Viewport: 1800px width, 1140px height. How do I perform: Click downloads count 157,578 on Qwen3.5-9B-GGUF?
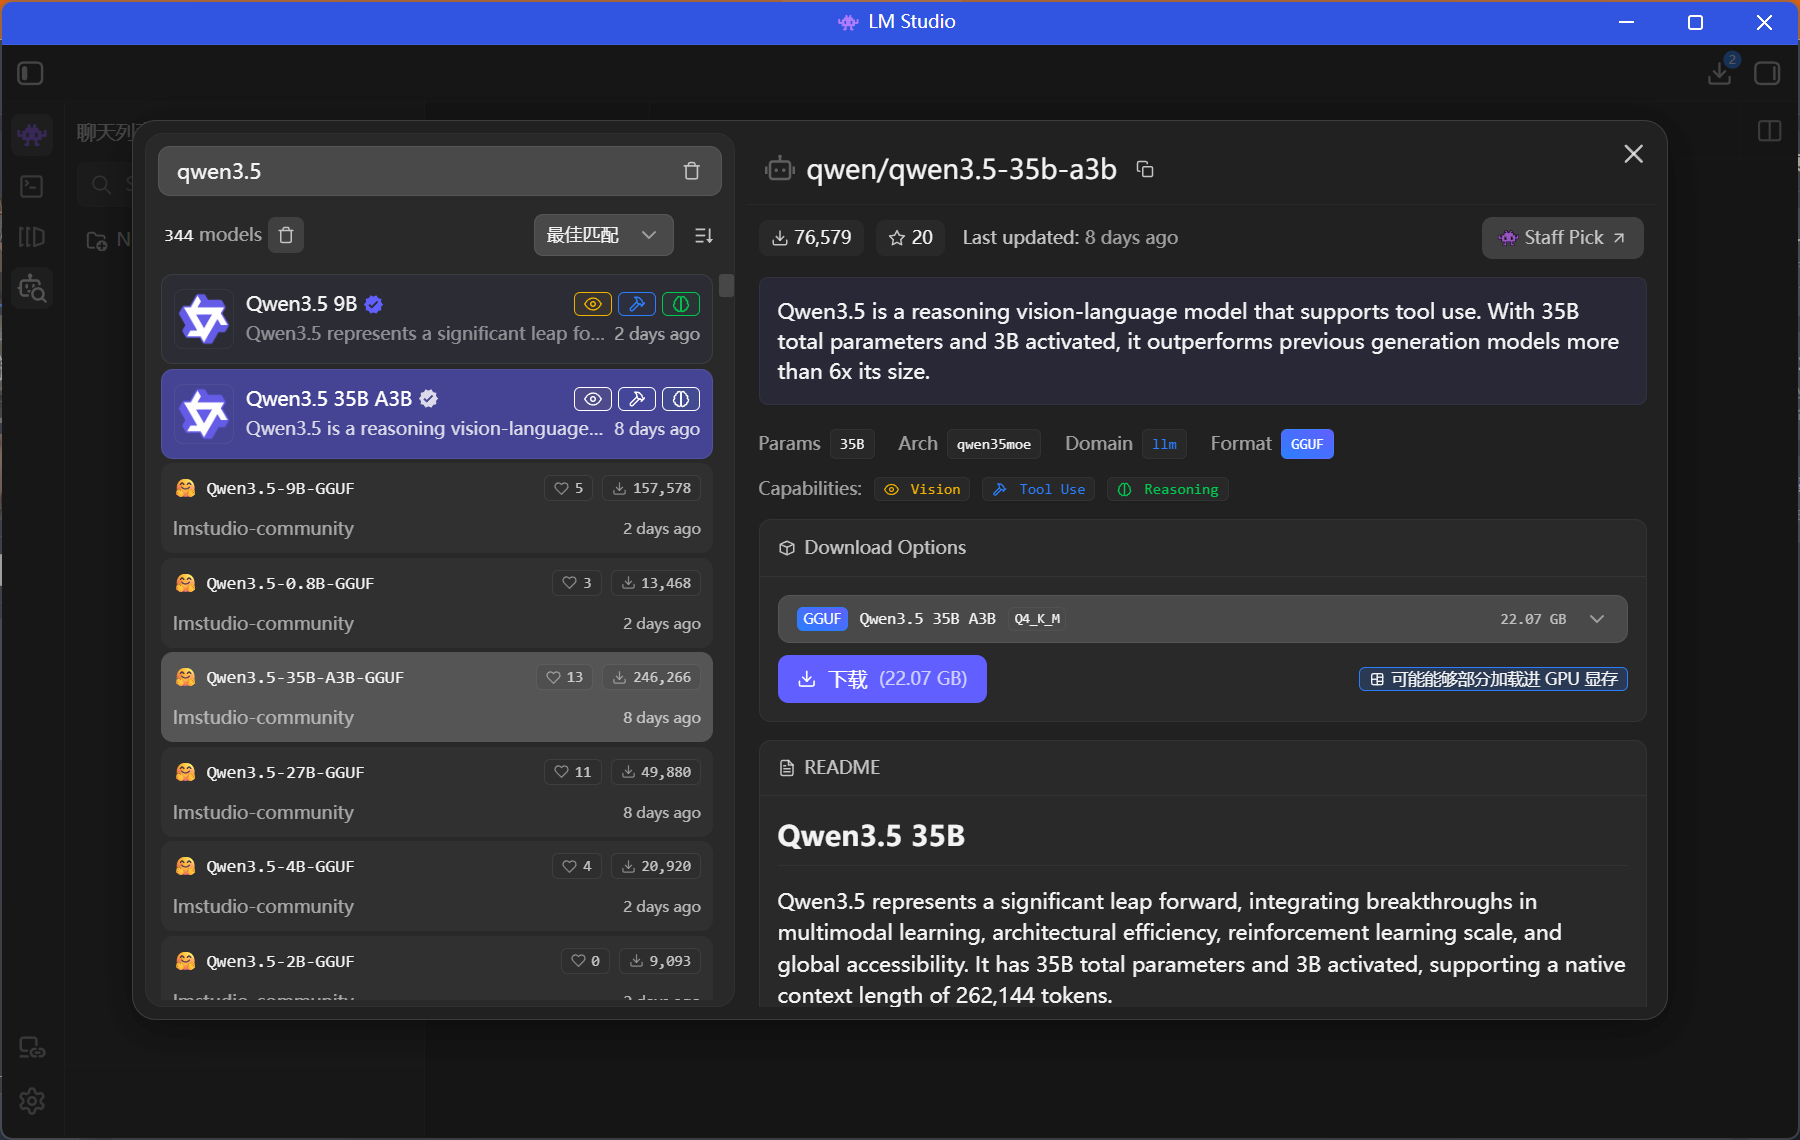tap(652, 488)
